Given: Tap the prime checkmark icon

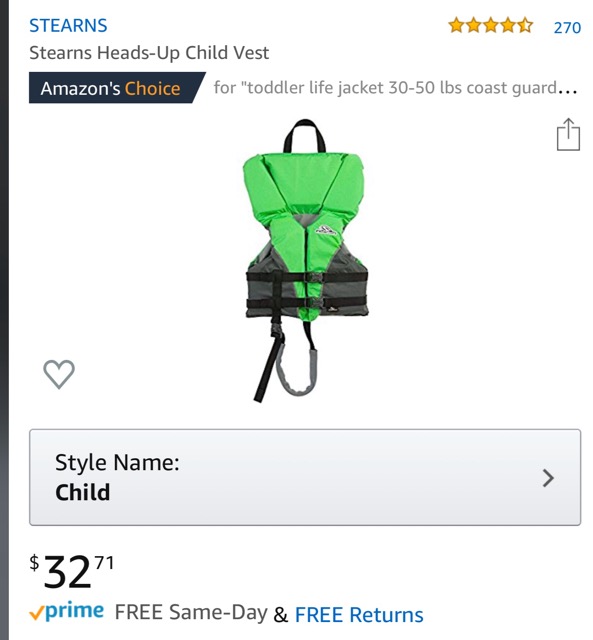Looking at the screenshot, I should 36,614.
